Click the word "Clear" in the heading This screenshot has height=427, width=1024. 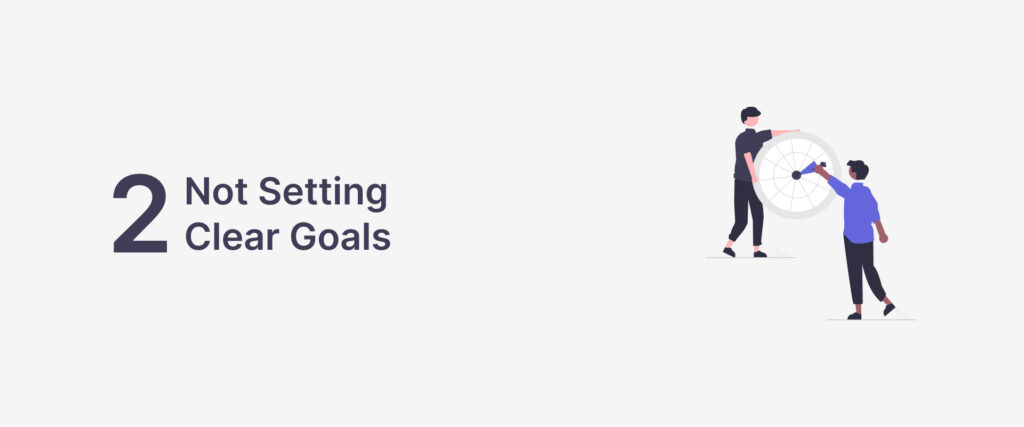click(229, 237)
